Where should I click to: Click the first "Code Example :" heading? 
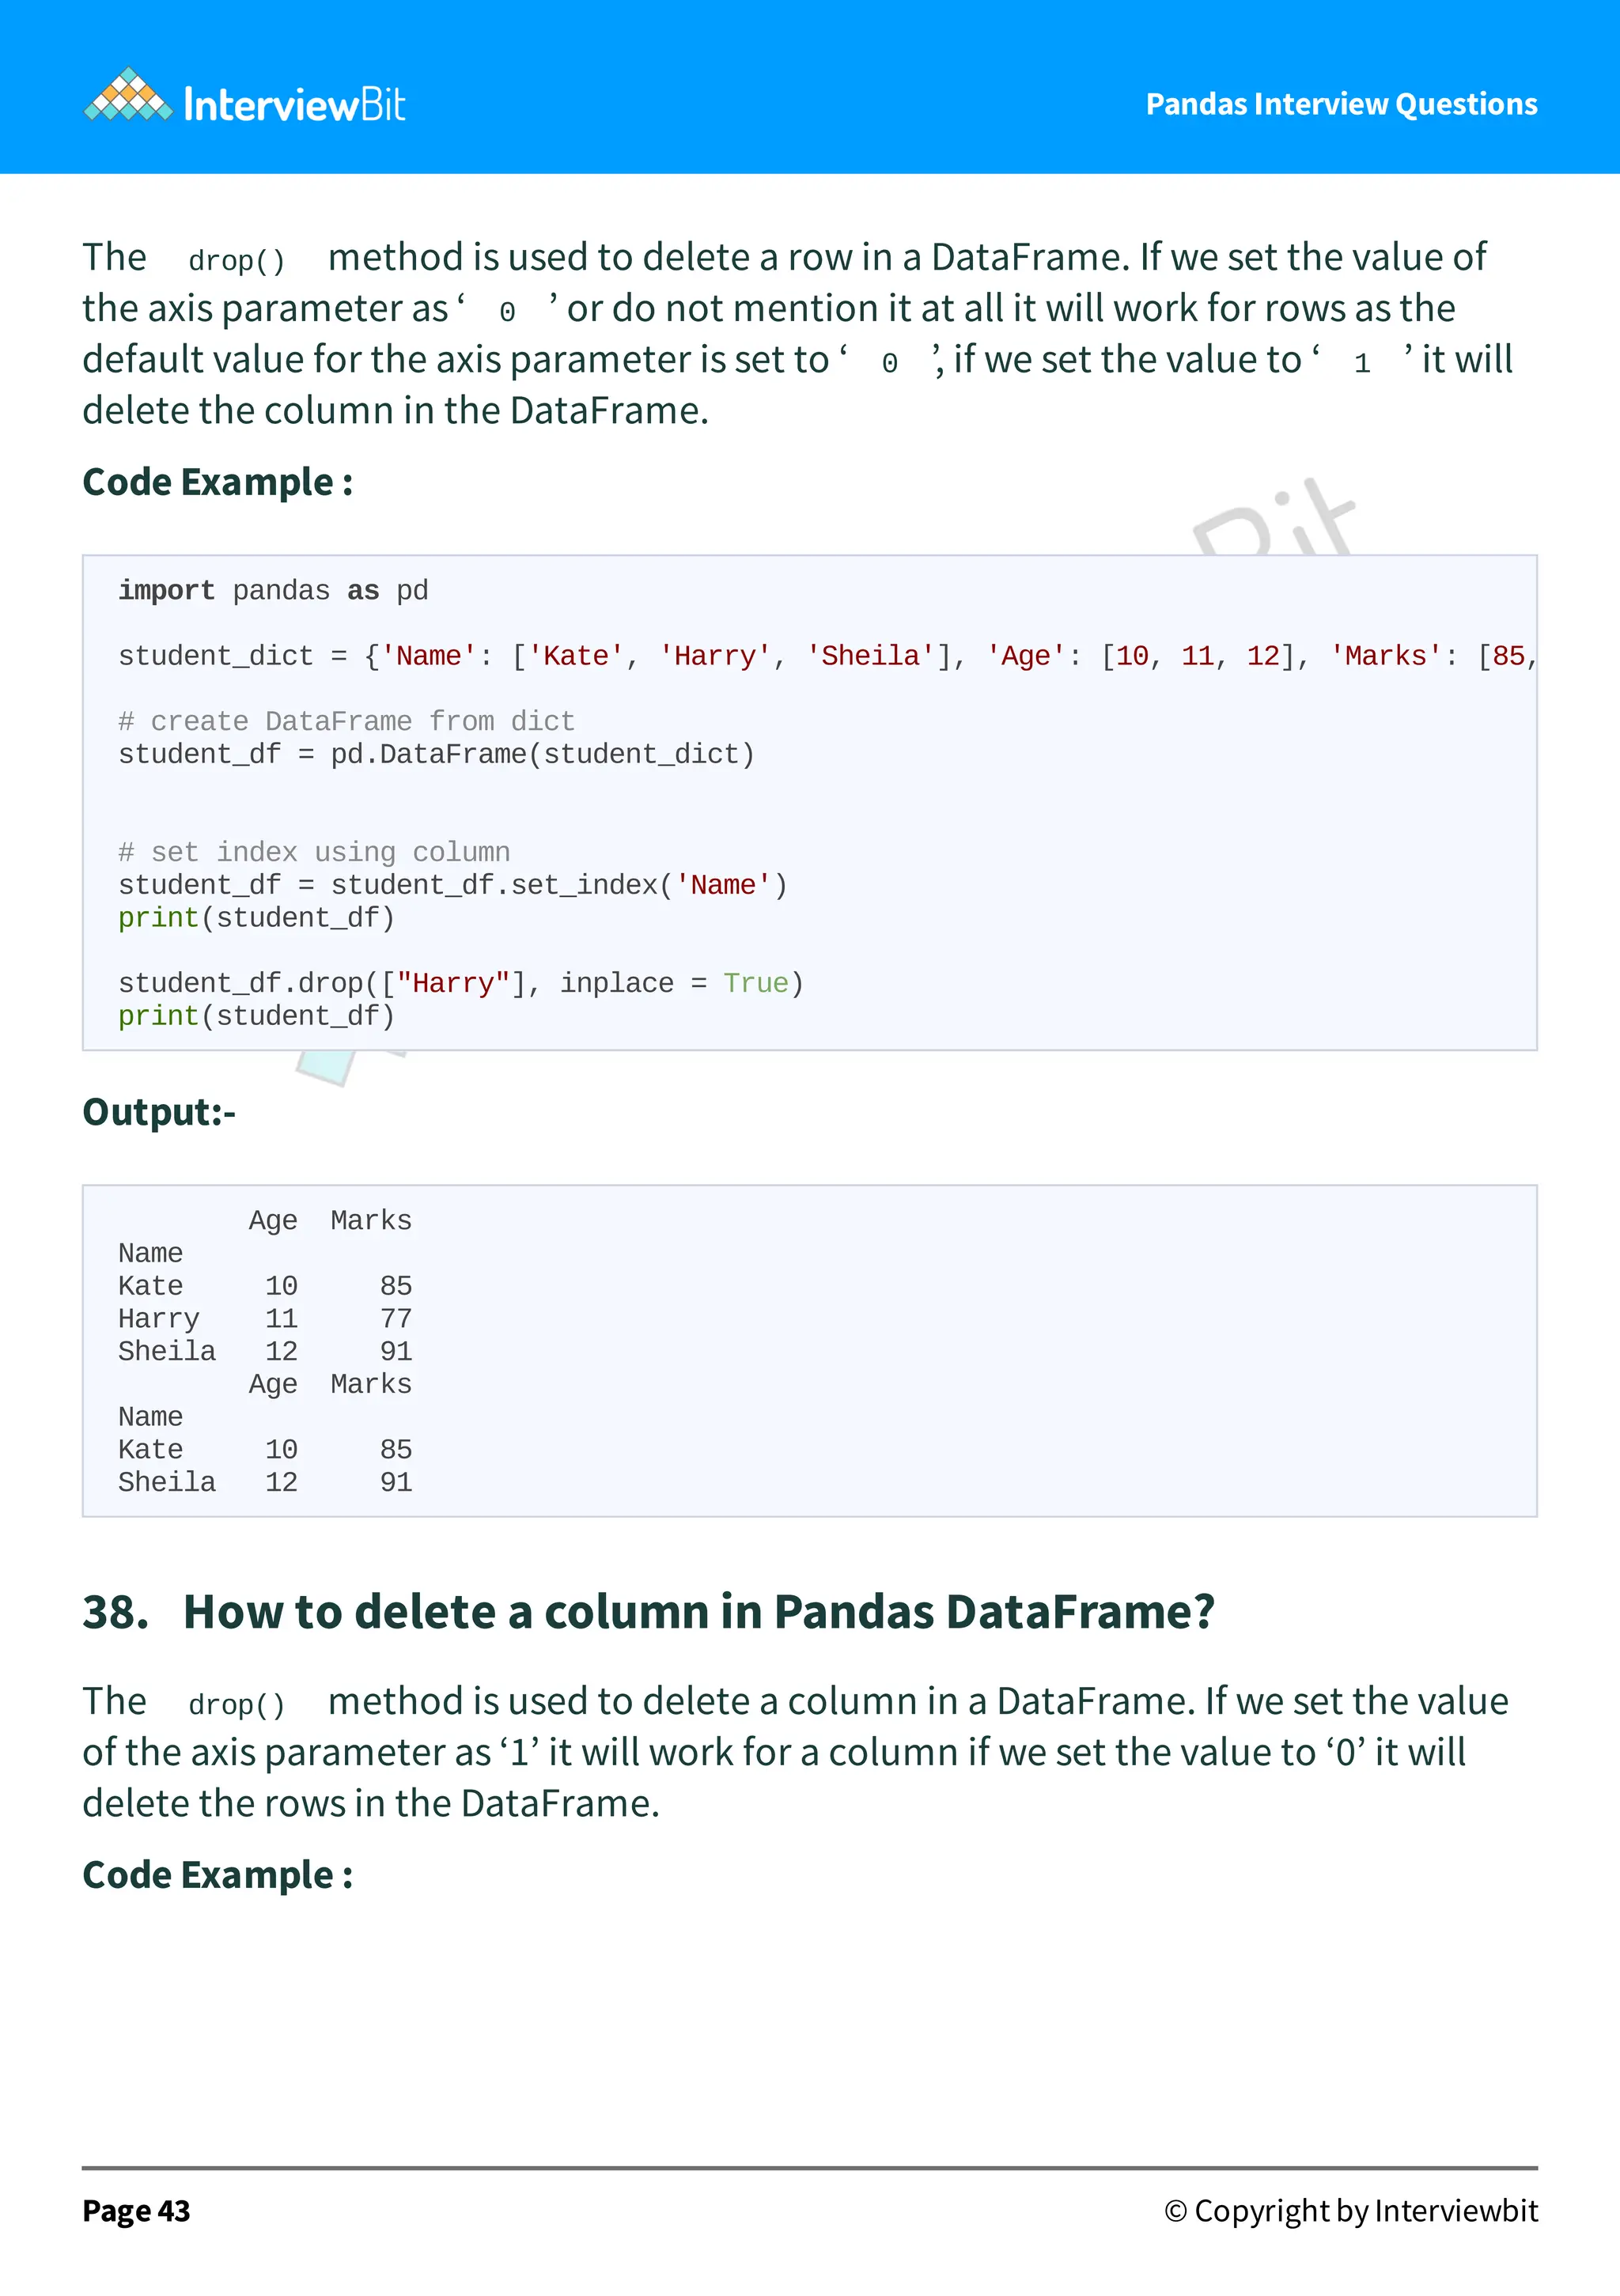pos(217,482)
